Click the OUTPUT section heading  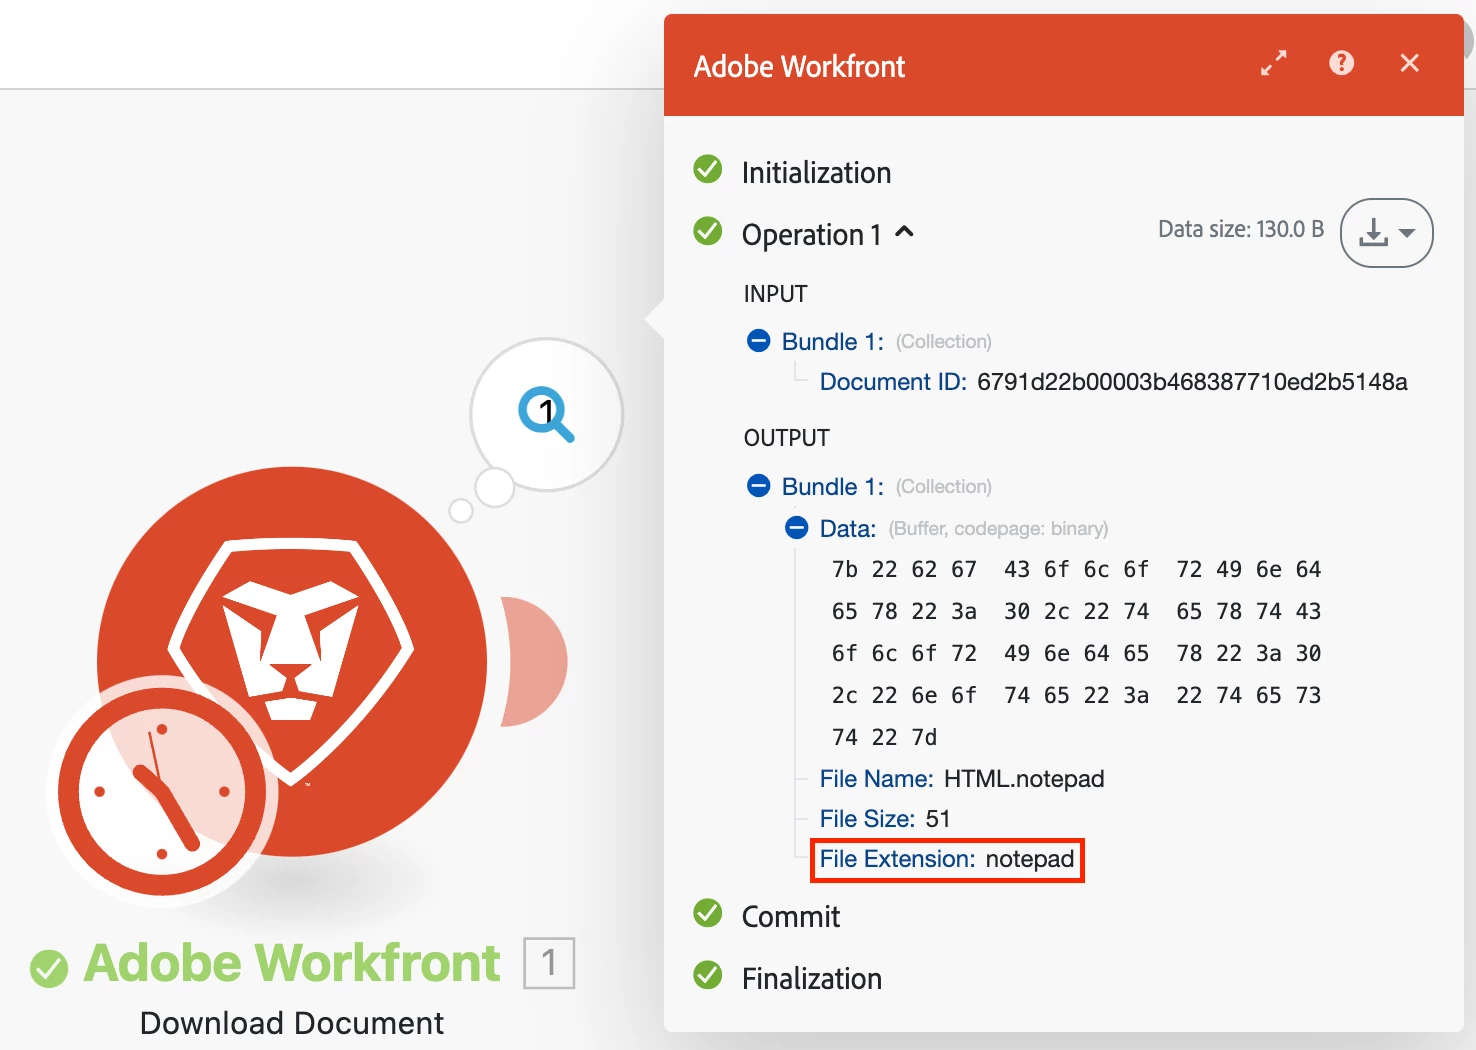[786, 438]
